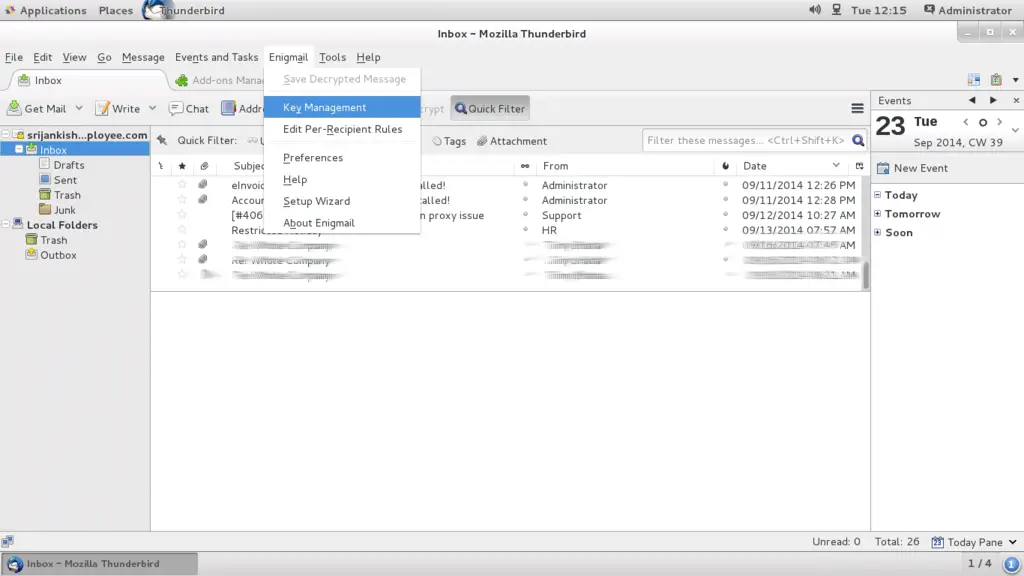
Task: Switch to calendar tab icon
Action: (x=974, y=80)
